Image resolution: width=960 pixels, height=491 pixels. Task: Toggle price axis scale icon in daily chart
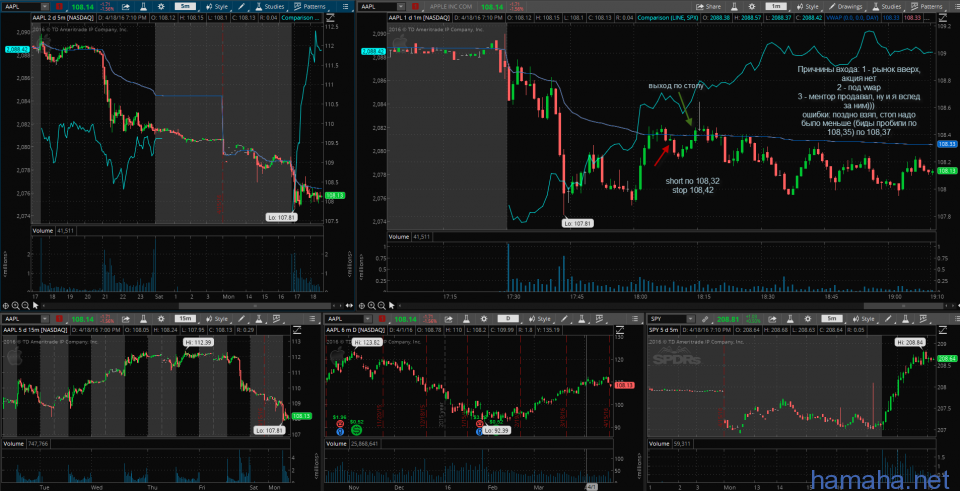(620, 329)
